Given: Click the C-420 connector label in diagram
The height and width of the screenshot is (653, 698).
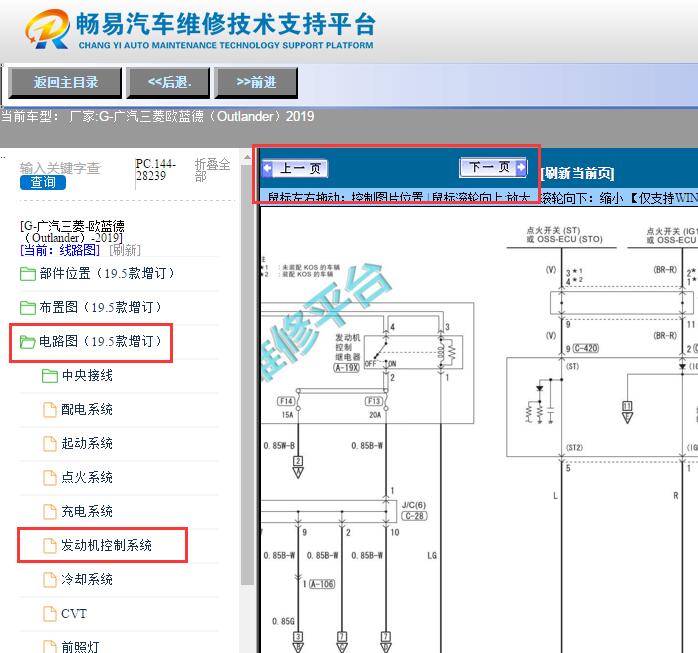Looking at the screenshot, I should point(585,348).
